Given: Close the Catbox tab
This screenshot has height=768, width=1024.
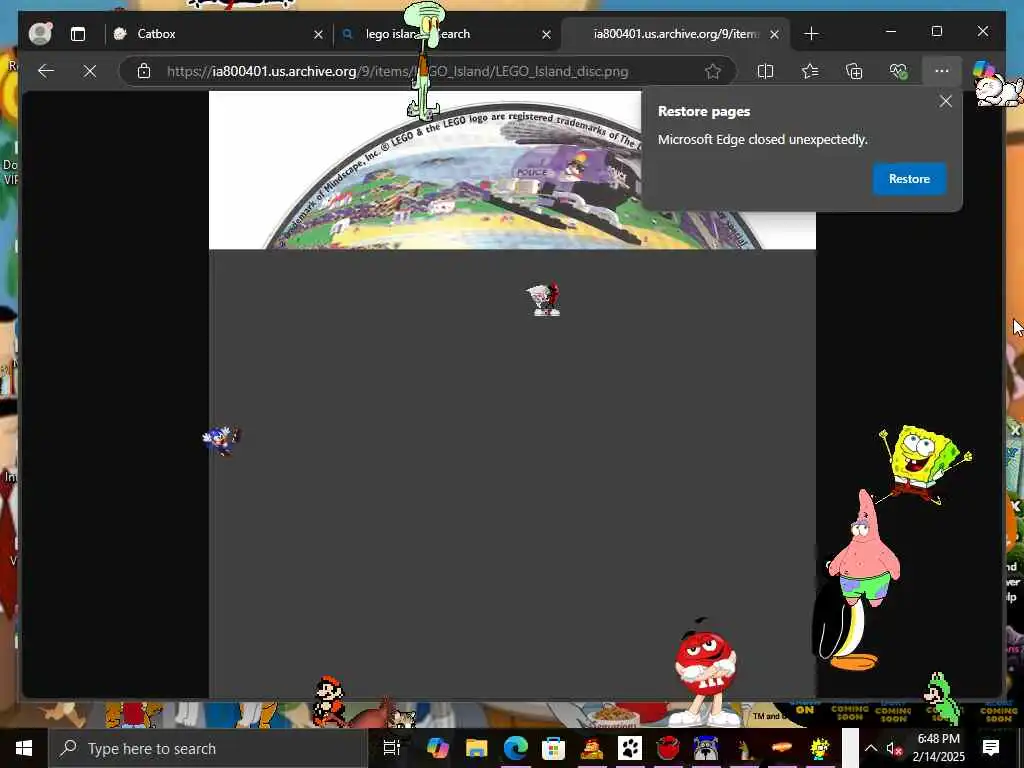Looking at the screenshot, I should [x=318, y=34].
